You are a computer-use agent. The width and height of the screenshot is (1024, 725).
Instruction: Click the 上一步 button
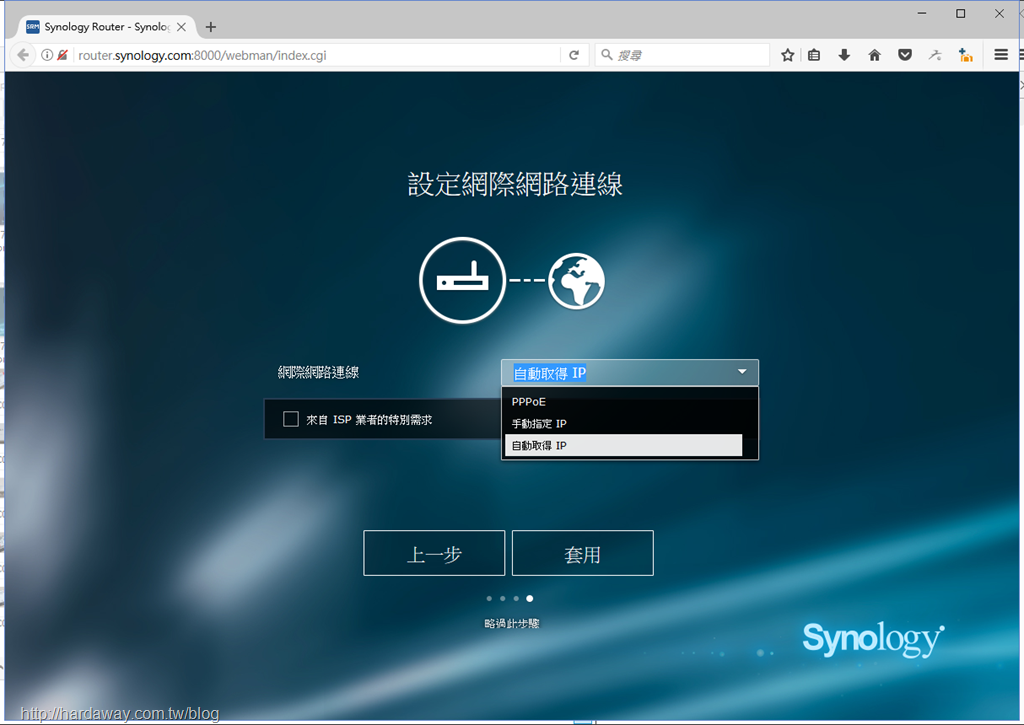434,553
